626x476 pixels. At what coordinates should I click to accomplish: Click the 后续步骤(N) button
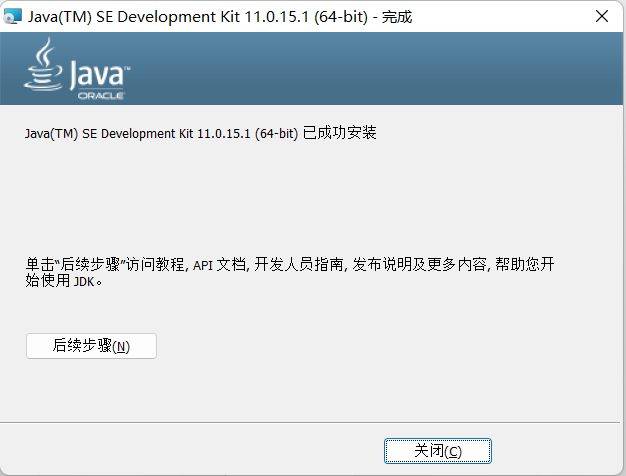[x=91, y=346]
